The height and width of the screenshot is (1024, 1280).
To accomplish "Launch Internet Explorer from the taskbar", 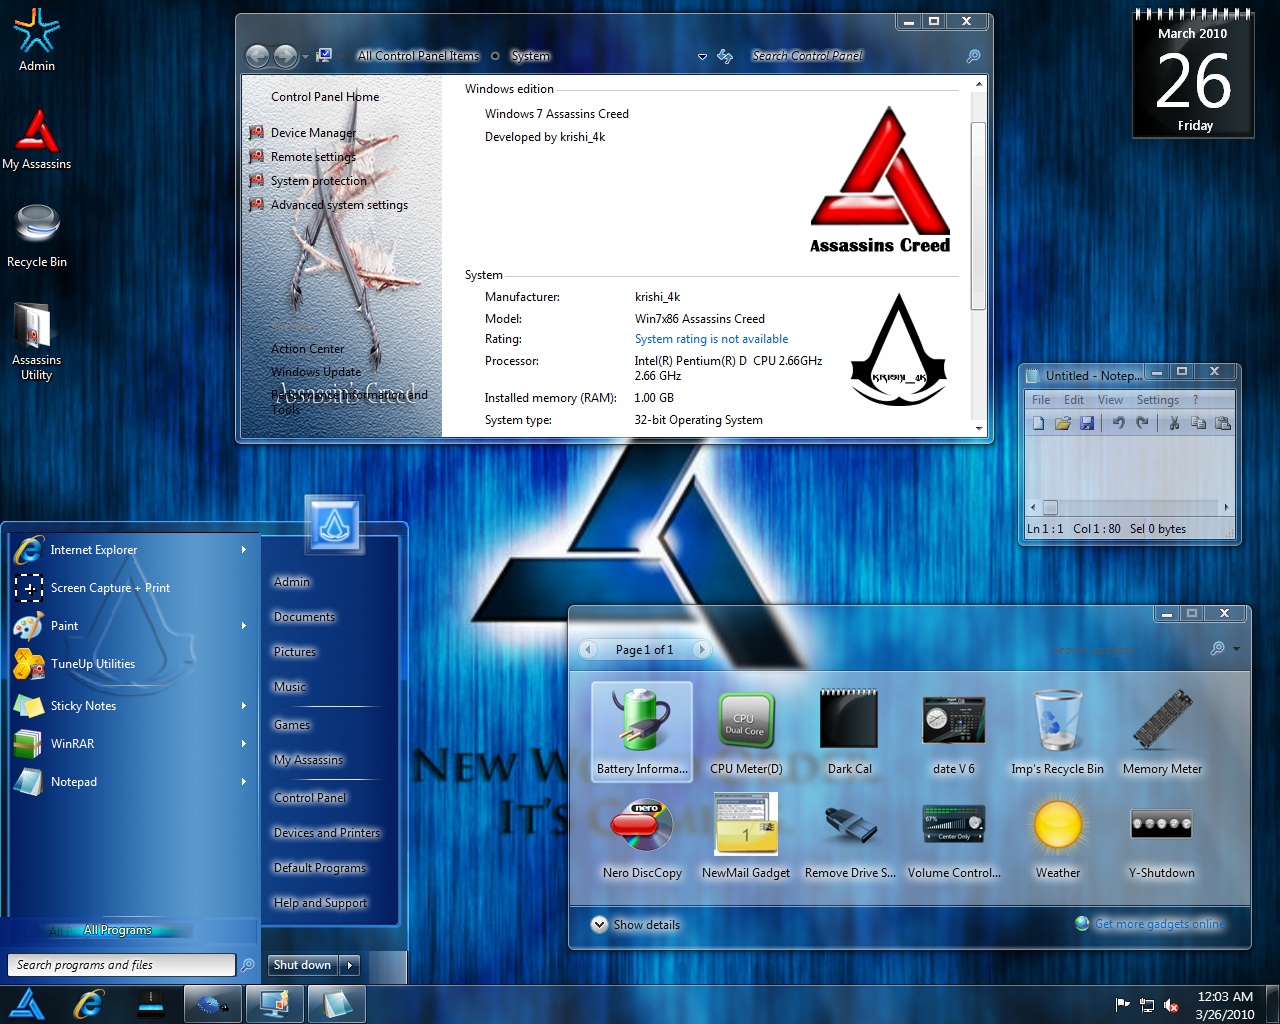I will click(89, 1003).
